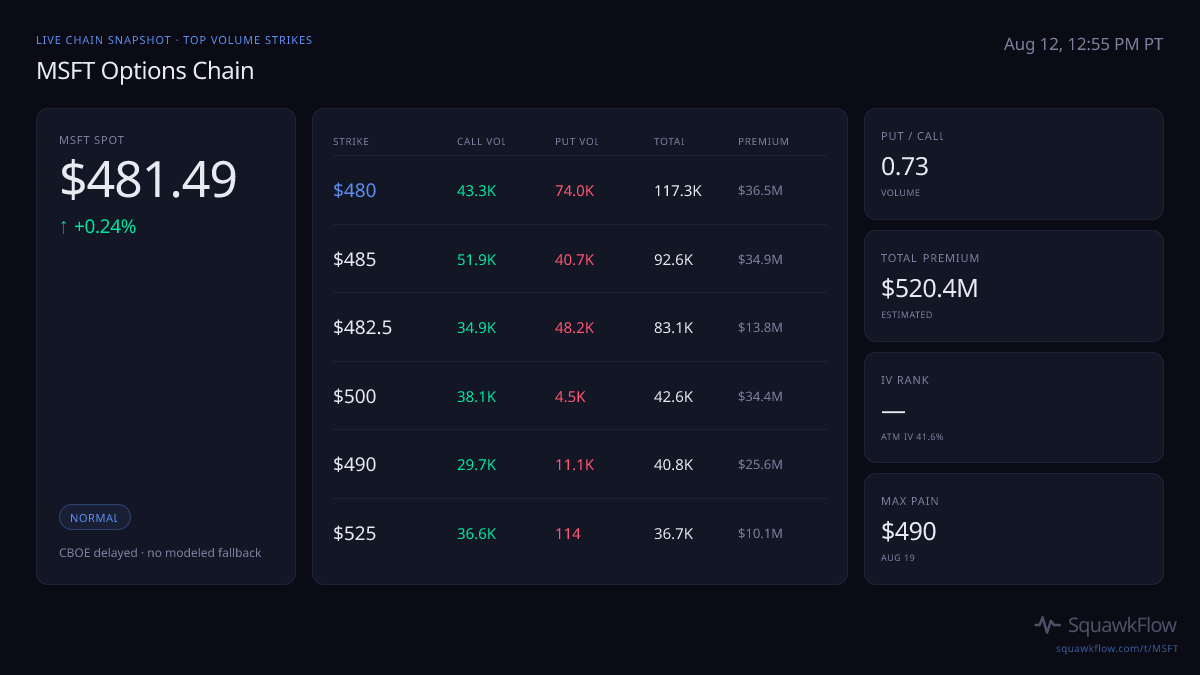Open the squawkflow.com/t/MSFT link

(x=1117, y=649)
